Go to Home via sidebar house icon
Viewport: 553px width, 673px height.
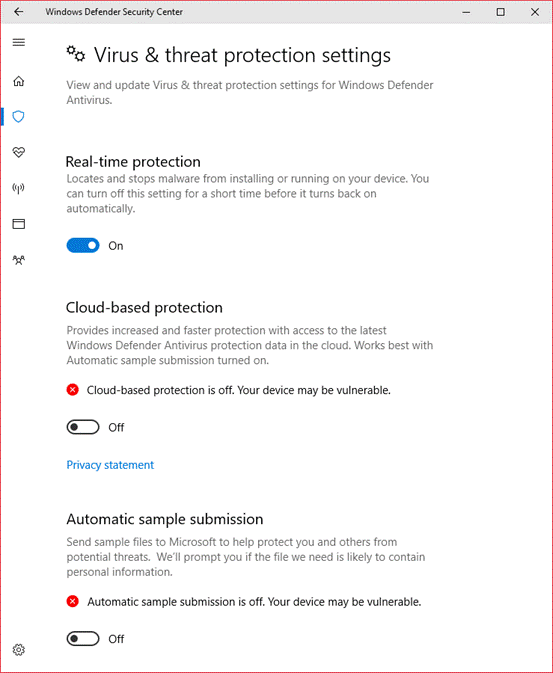[18, 81]
